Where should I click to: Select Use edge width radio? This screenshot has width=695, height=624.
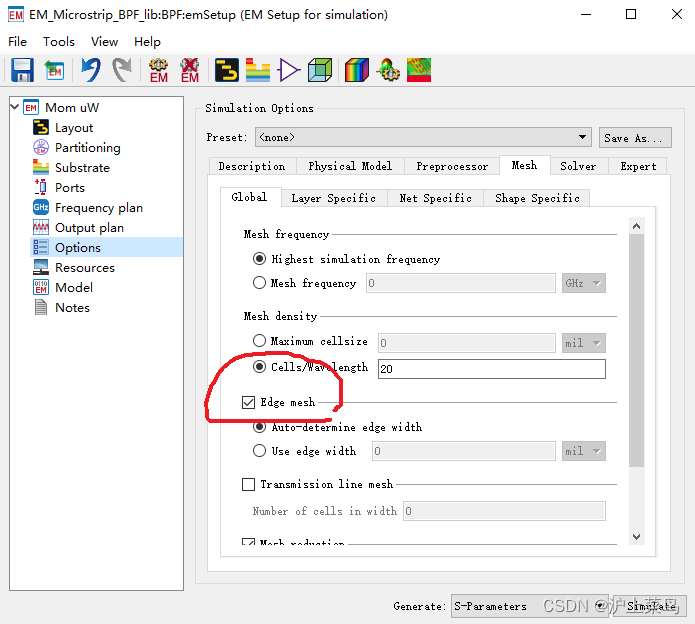259,451
